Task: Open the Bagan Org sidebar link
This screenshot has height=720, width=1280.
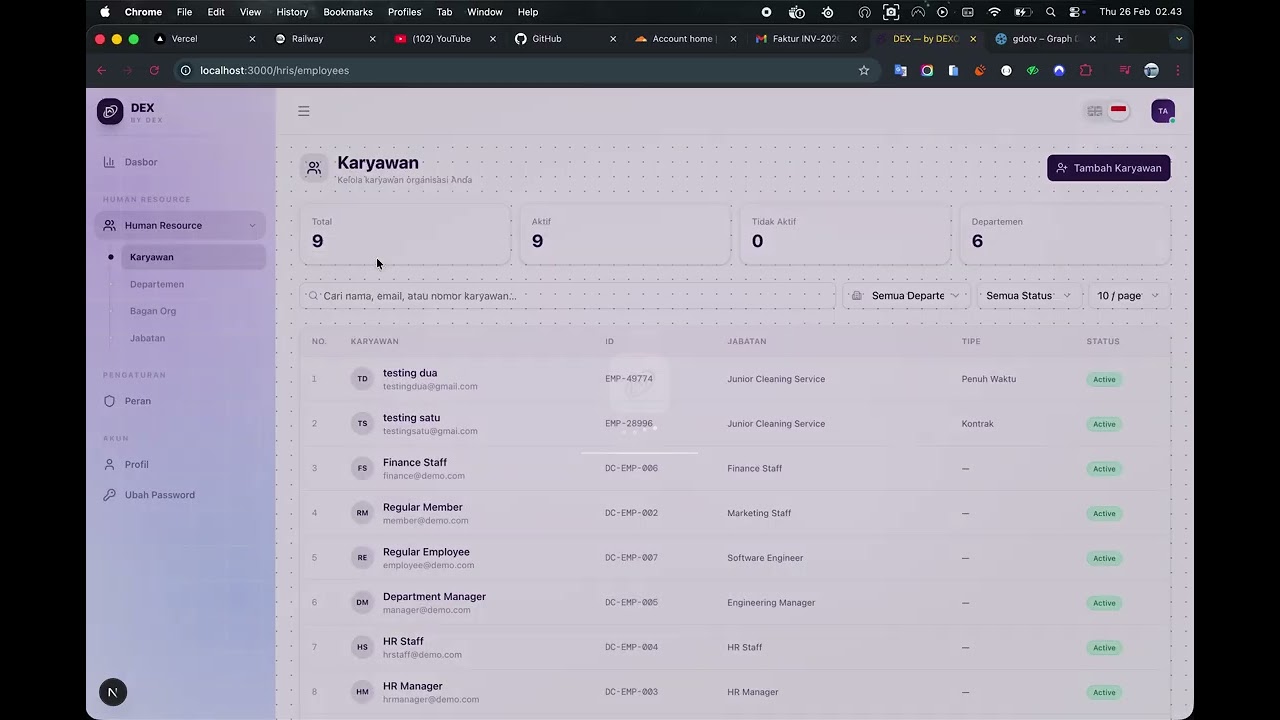Action: click(x=153, y=311)
